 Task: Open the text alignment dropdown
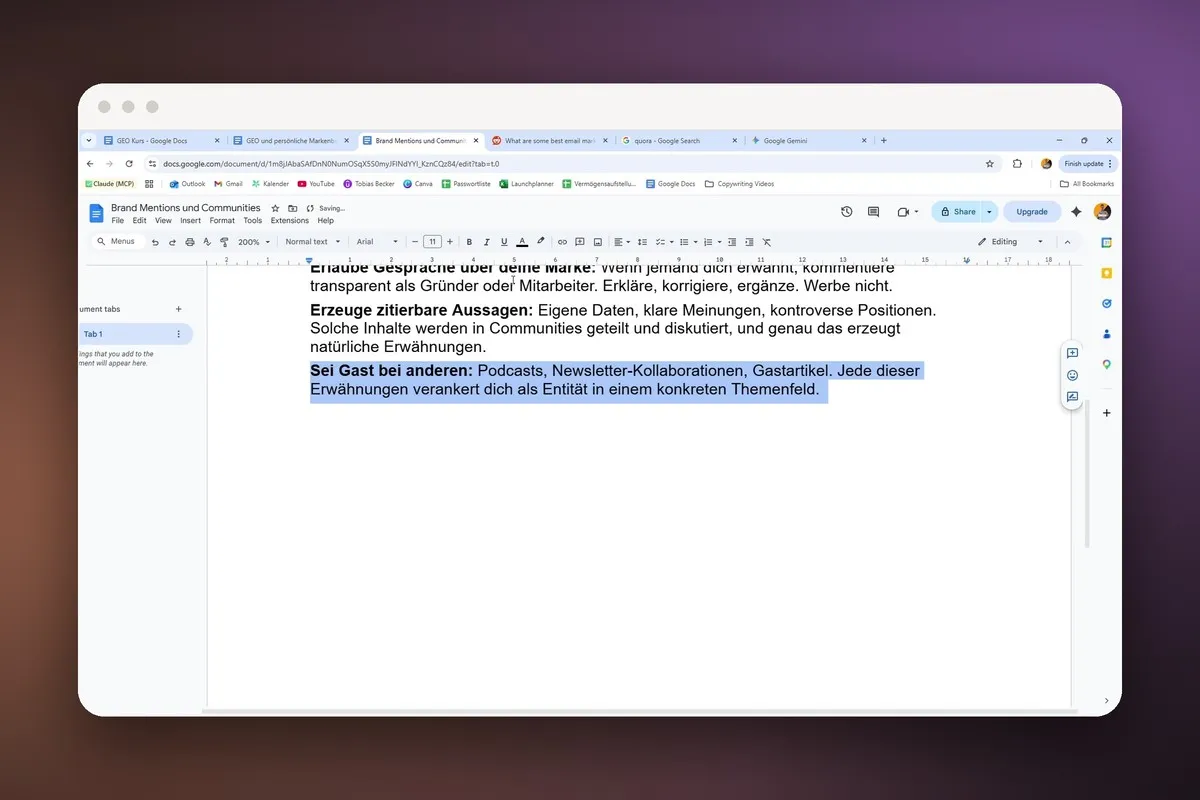point(622,242)
